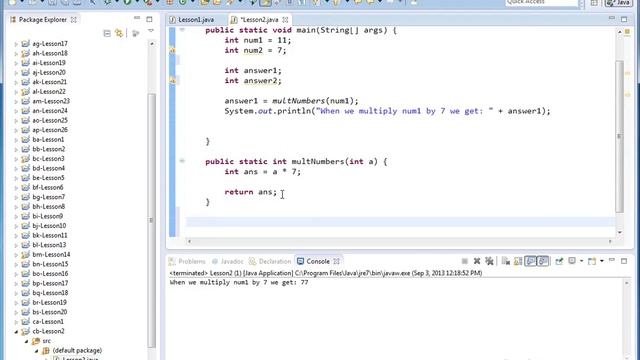
Task: Collapse all in Package Explorer
Action: (107, 33)
